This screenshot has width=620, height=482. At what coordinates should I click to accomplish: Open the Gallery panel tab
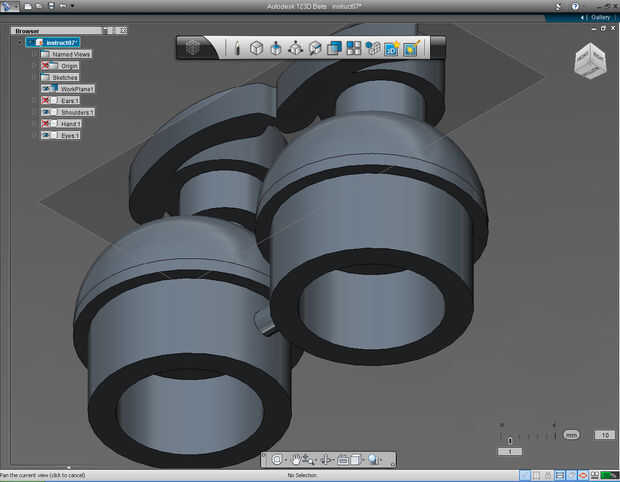coord(601,17)
